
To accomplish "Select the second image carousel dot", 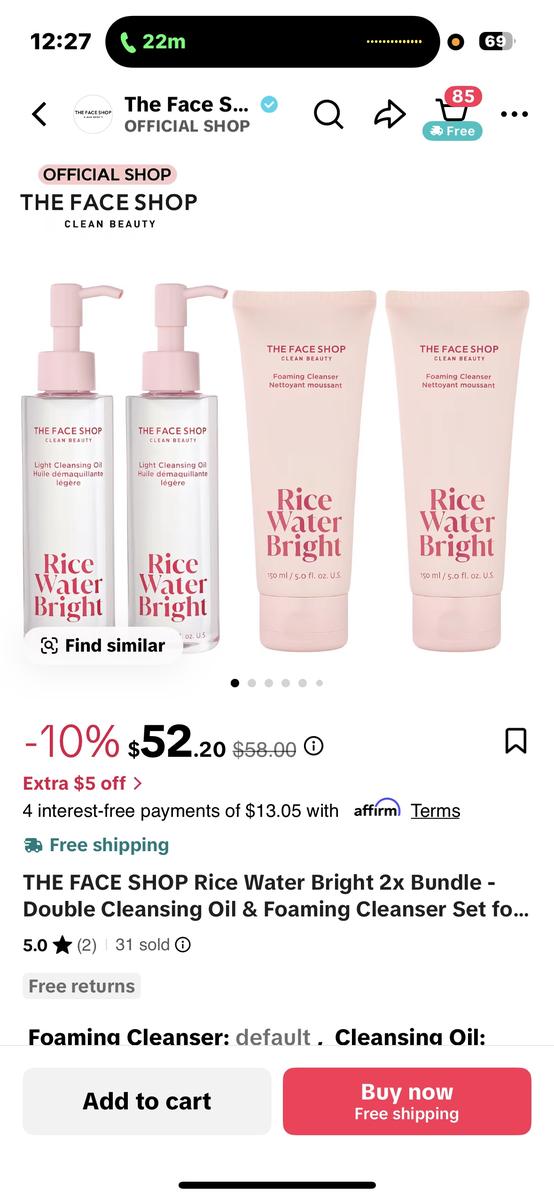I will [x=252, y=683].
